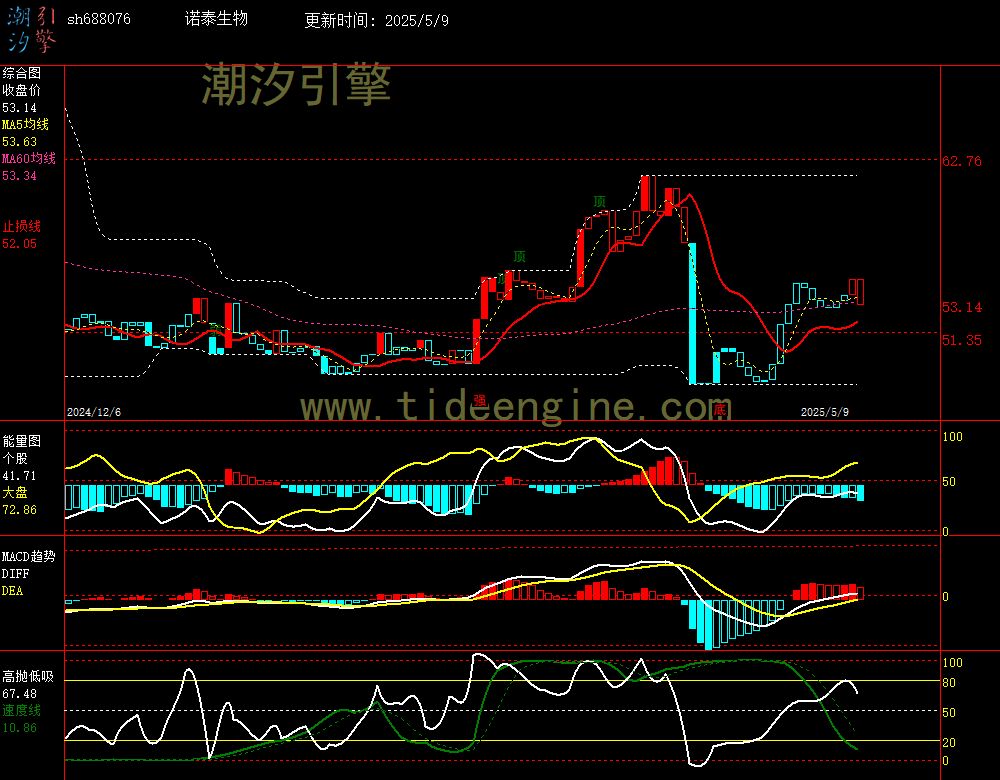Click the 速度线 value 10.86

[x=19, y=728]
